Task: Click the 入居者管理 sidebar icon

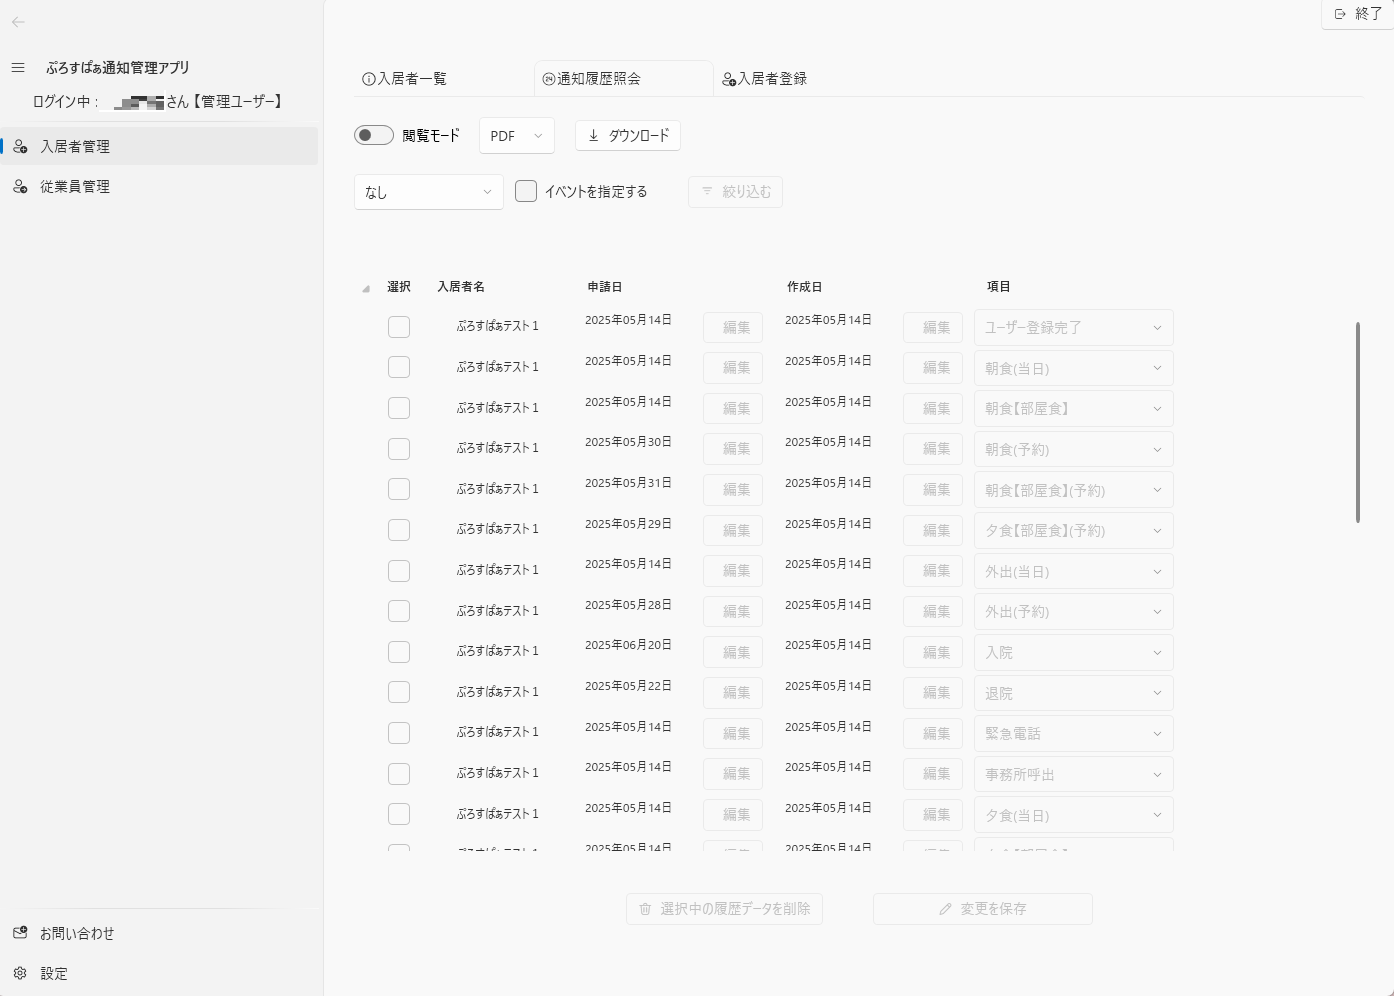Action: tap(20, 147)
